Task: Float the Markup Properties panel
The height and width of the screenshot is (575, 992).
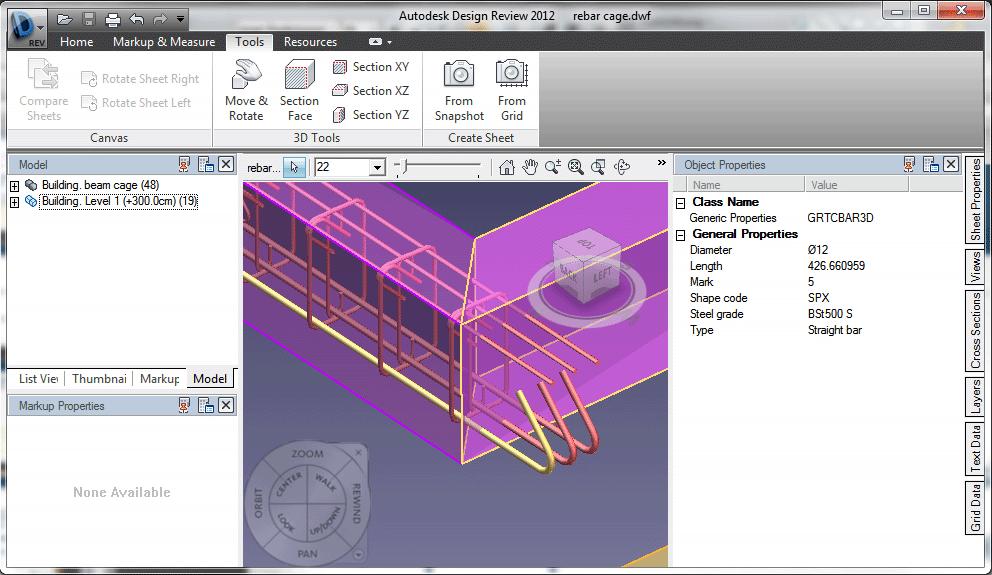Action: 206,405
